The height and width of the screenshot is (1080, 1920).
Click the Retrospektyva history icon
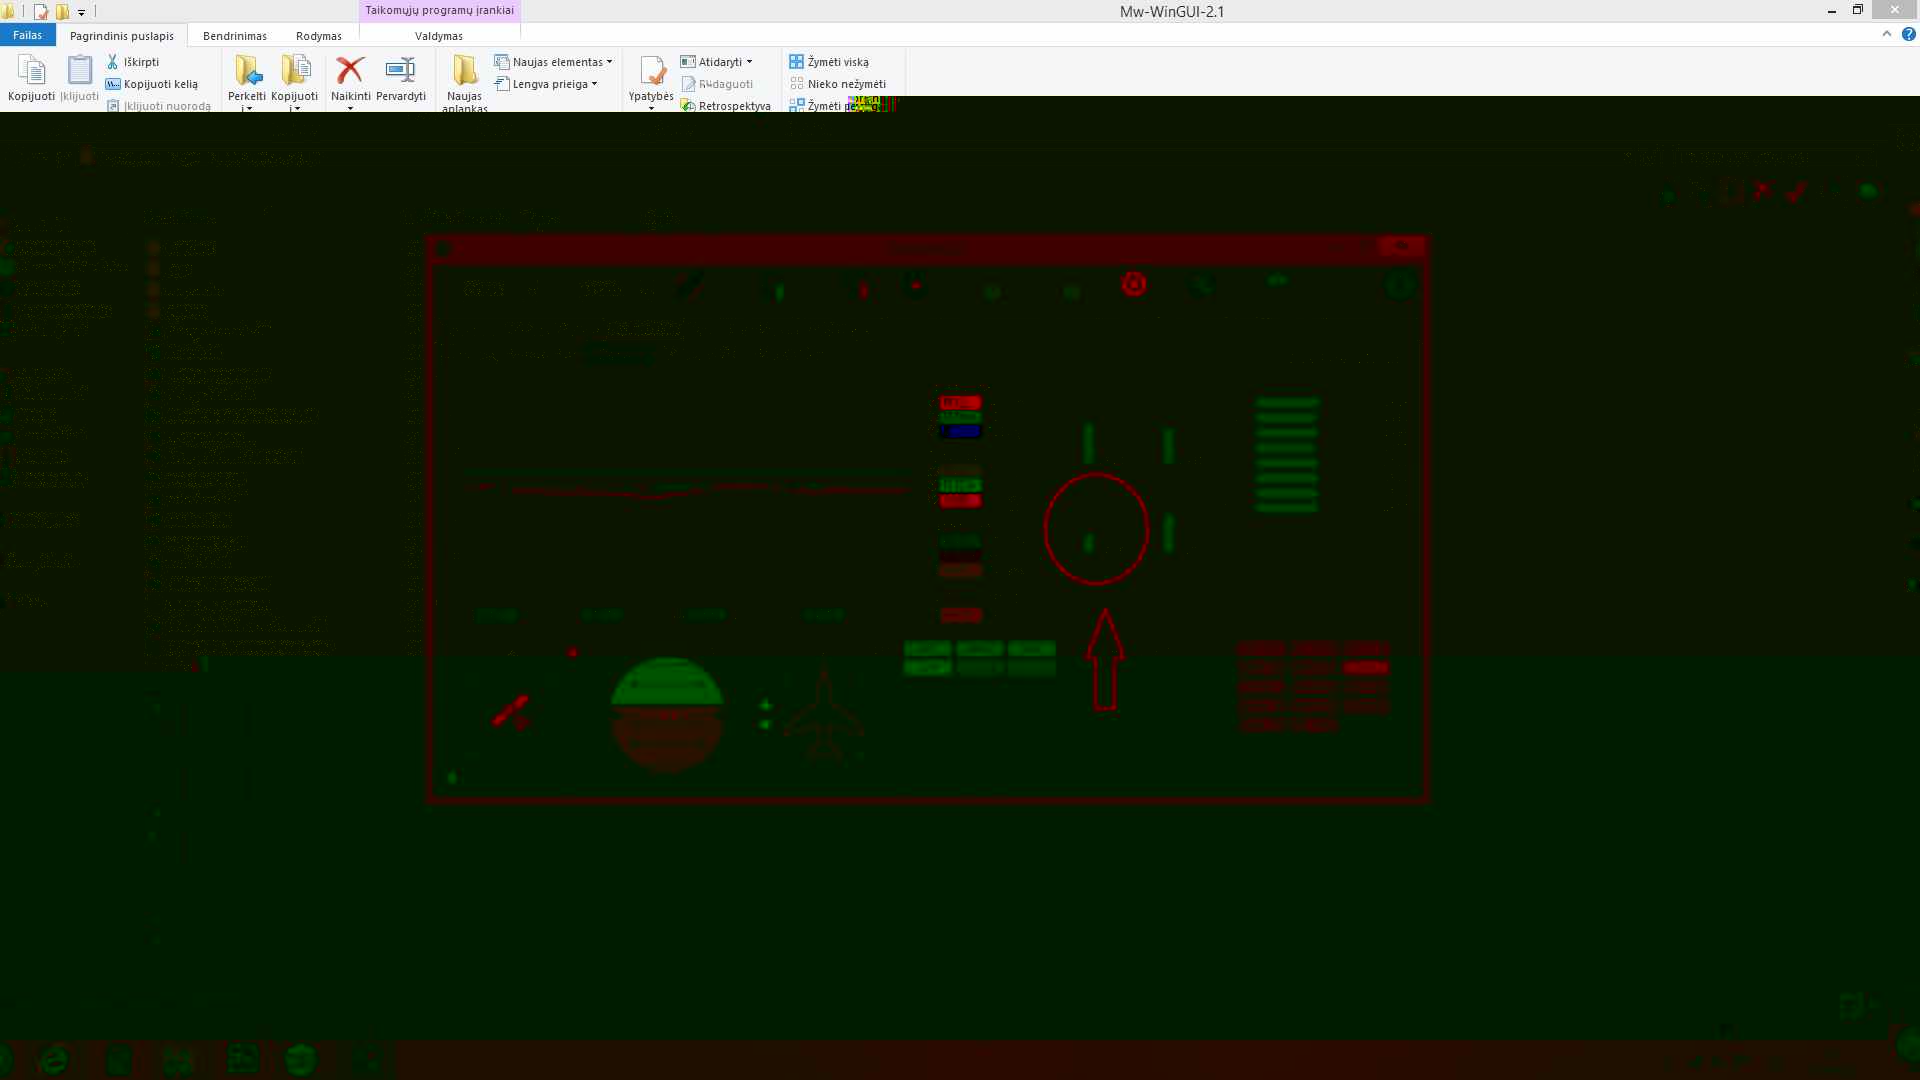click(688, 105)
